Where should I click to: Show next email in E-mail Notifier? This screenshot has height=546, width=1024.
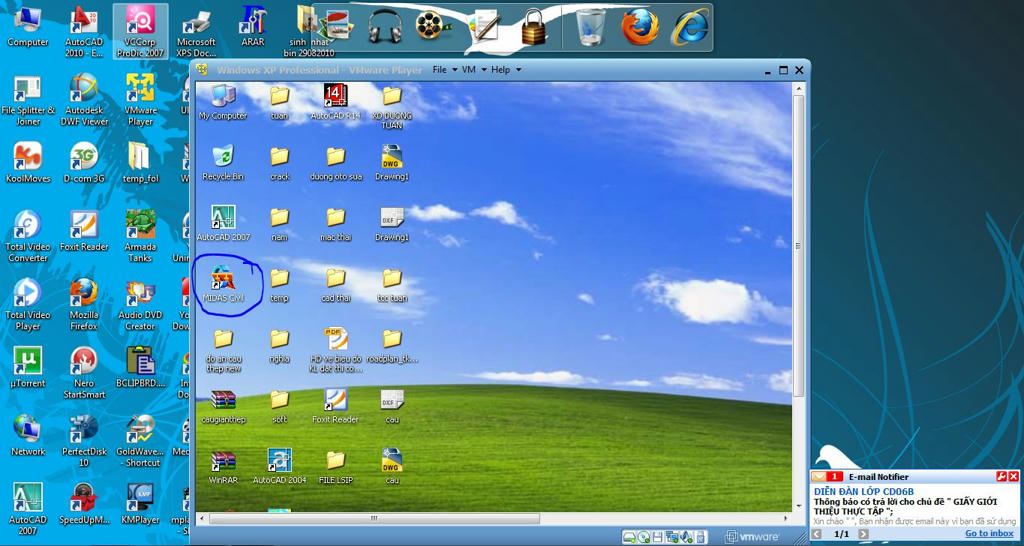click(864, 534)
